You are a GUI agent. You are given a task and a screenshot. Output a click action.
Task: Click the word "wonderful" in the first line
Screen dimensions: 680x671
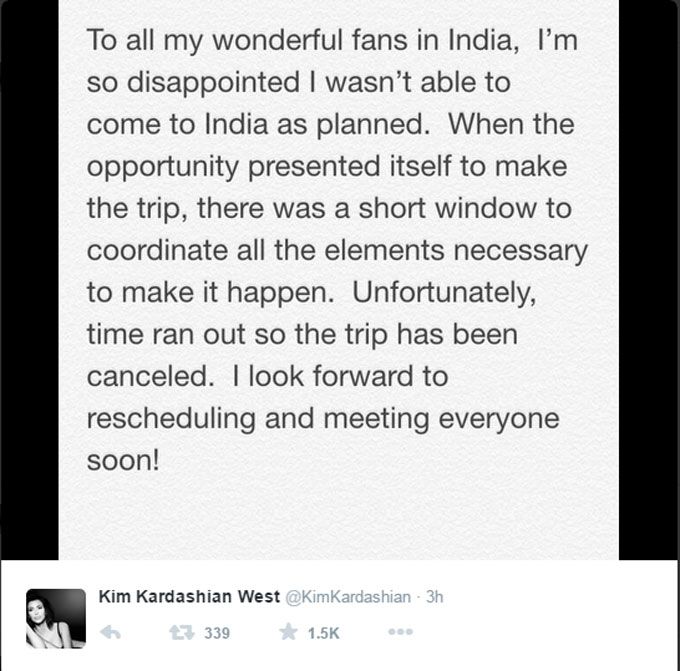tap(278, 40)
